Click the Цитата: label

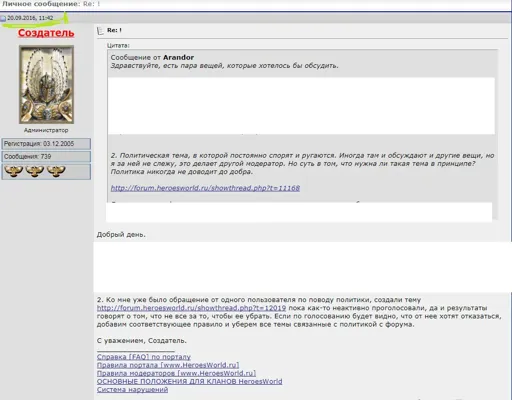click(x=118, y=45)
